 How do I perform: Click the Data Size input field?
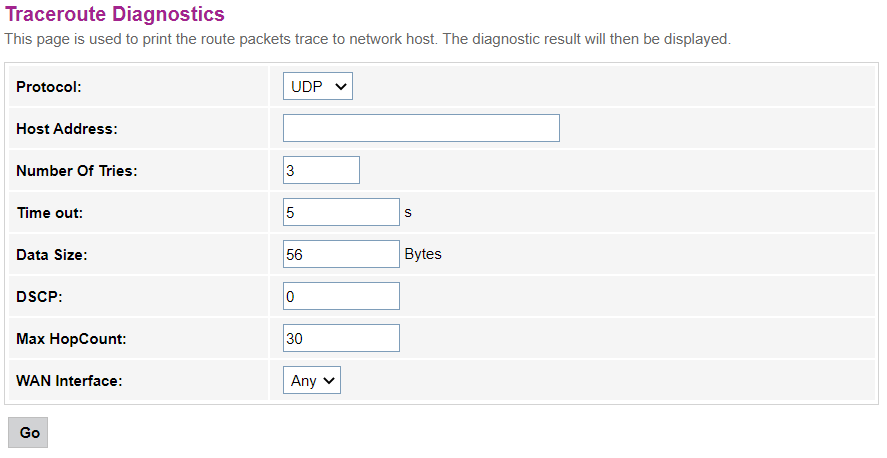(340, 254)
